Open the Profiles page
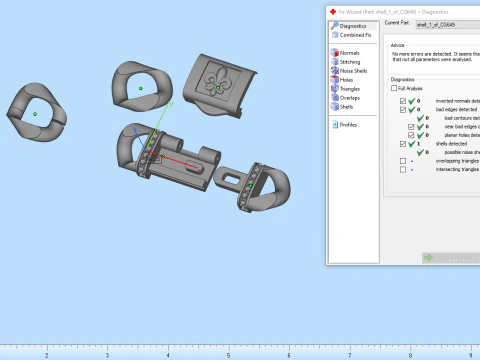Screen dimensions: 480x360 point(345,125)
